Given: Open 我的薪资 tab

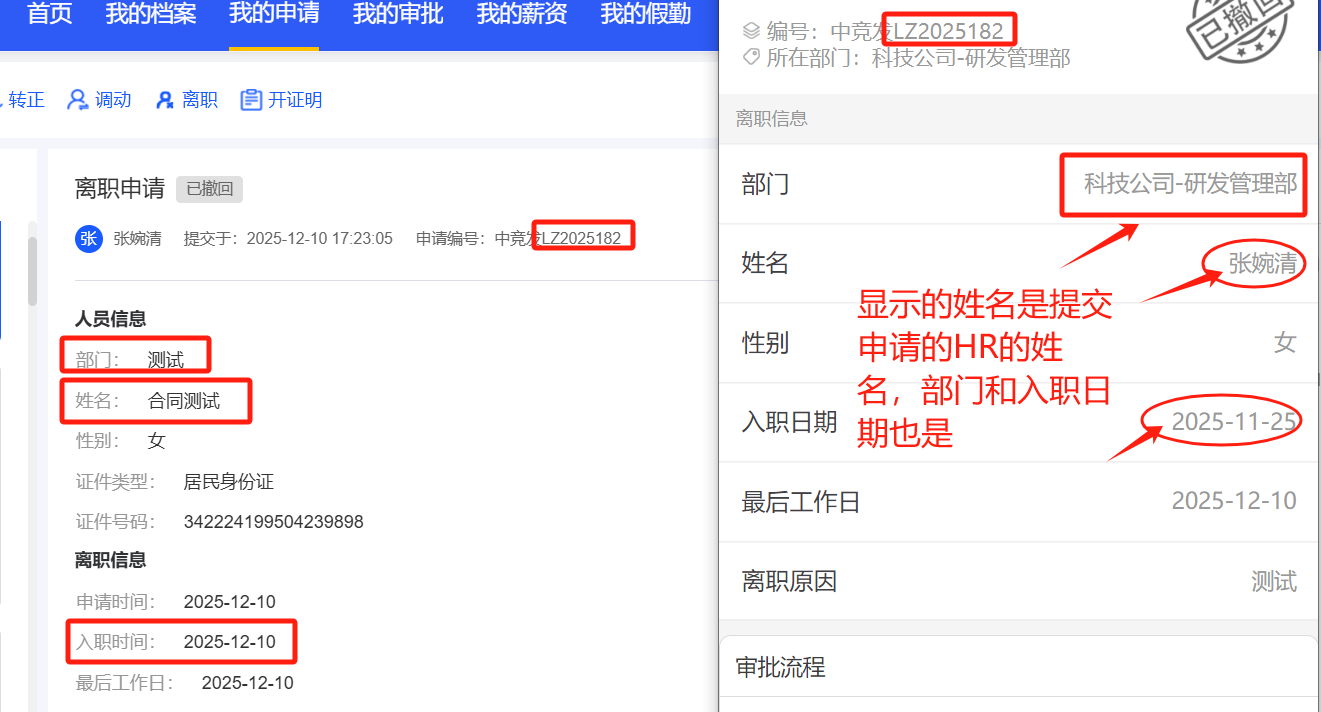Looking at the screenshot, I should 522,15.
